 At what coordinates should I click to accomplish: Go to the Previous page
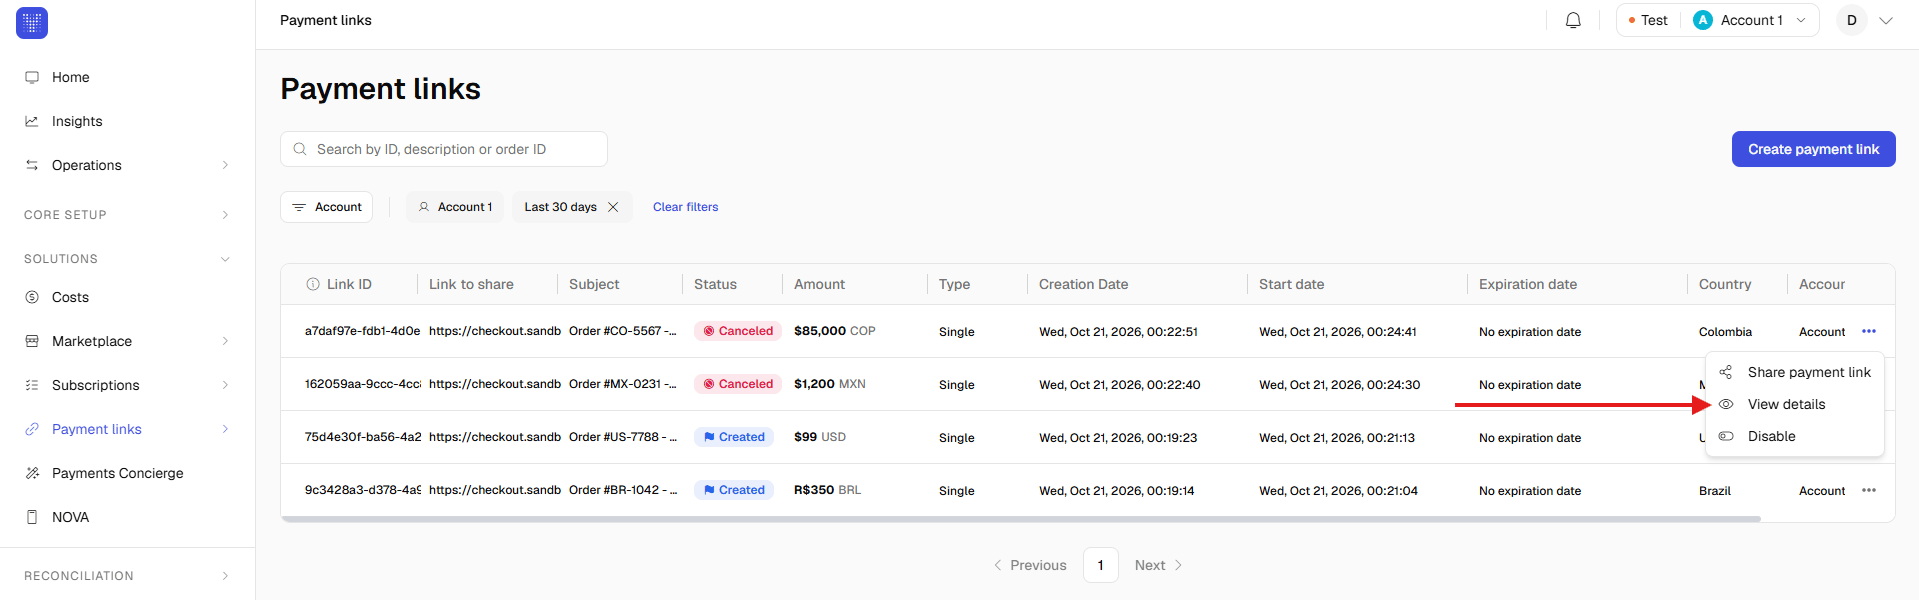[x=1030, y=565]
